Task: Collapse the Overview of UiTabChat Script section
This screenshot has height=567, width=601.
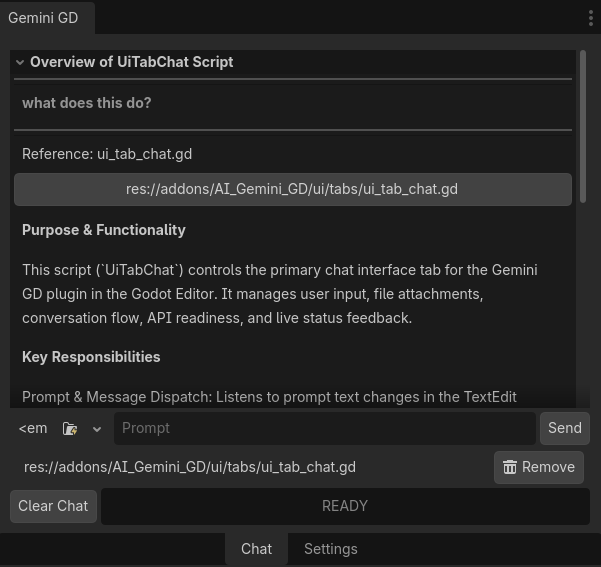Action: (x=20, y=62)
